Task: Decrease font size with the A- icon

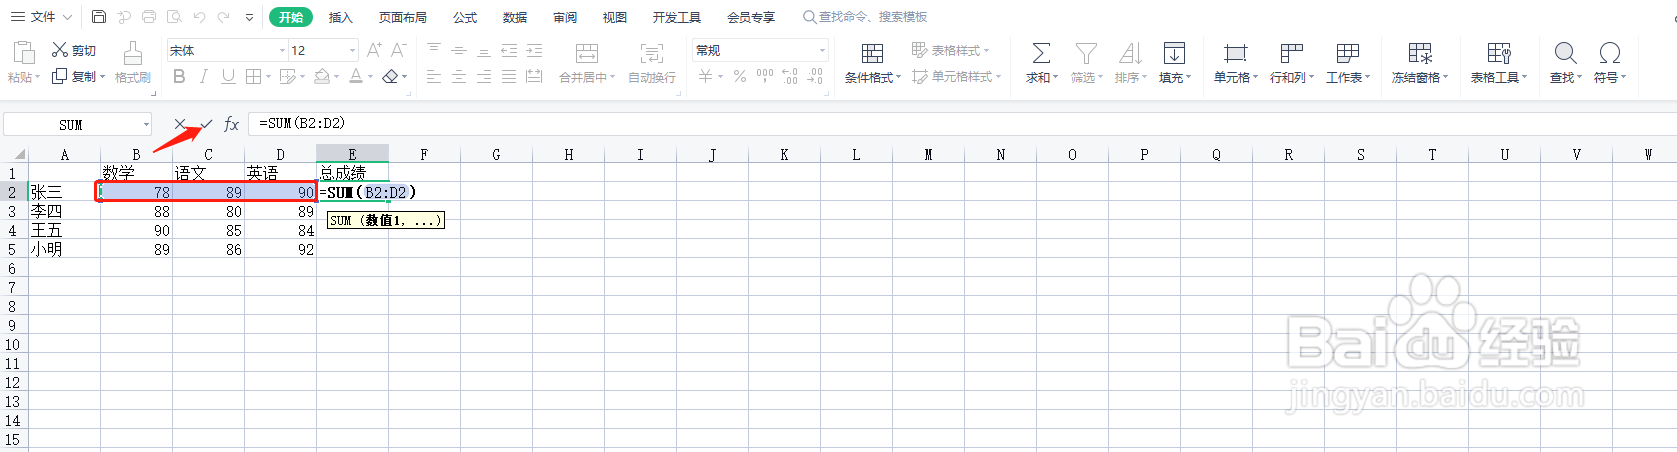Action: click(x=398, y=50)
